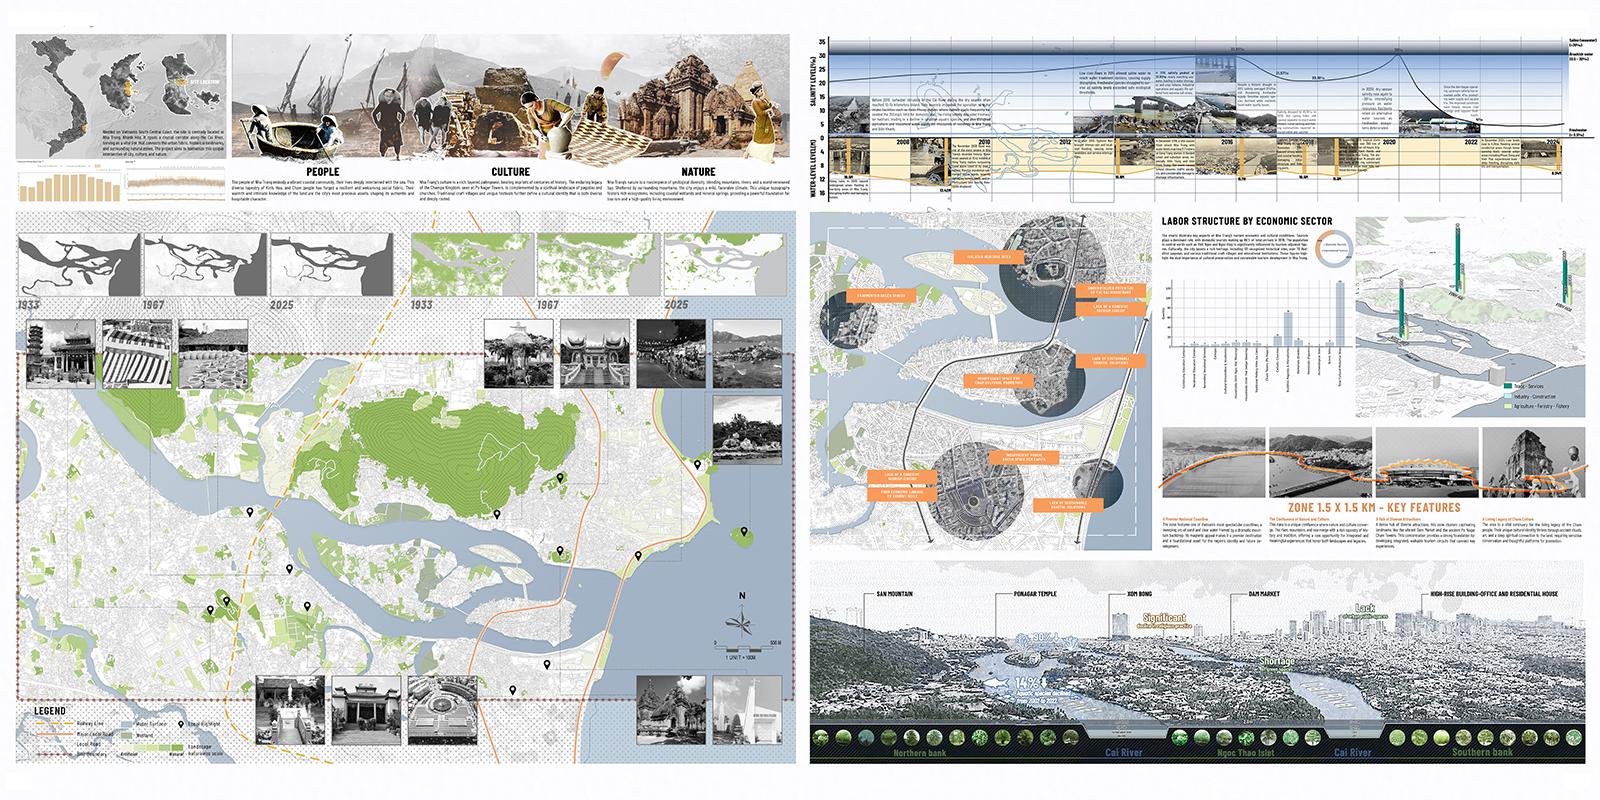Screen dimensions: 1600x800
Task: Click the north compass rose icon
Action: click(x=742, y=619)
